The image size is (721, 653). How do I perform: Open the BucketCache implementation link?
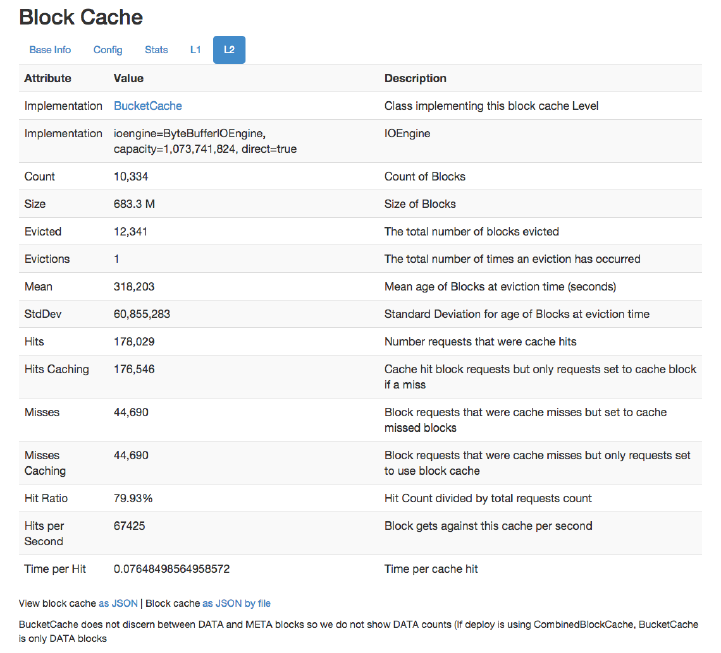click(x=148, y=105)
